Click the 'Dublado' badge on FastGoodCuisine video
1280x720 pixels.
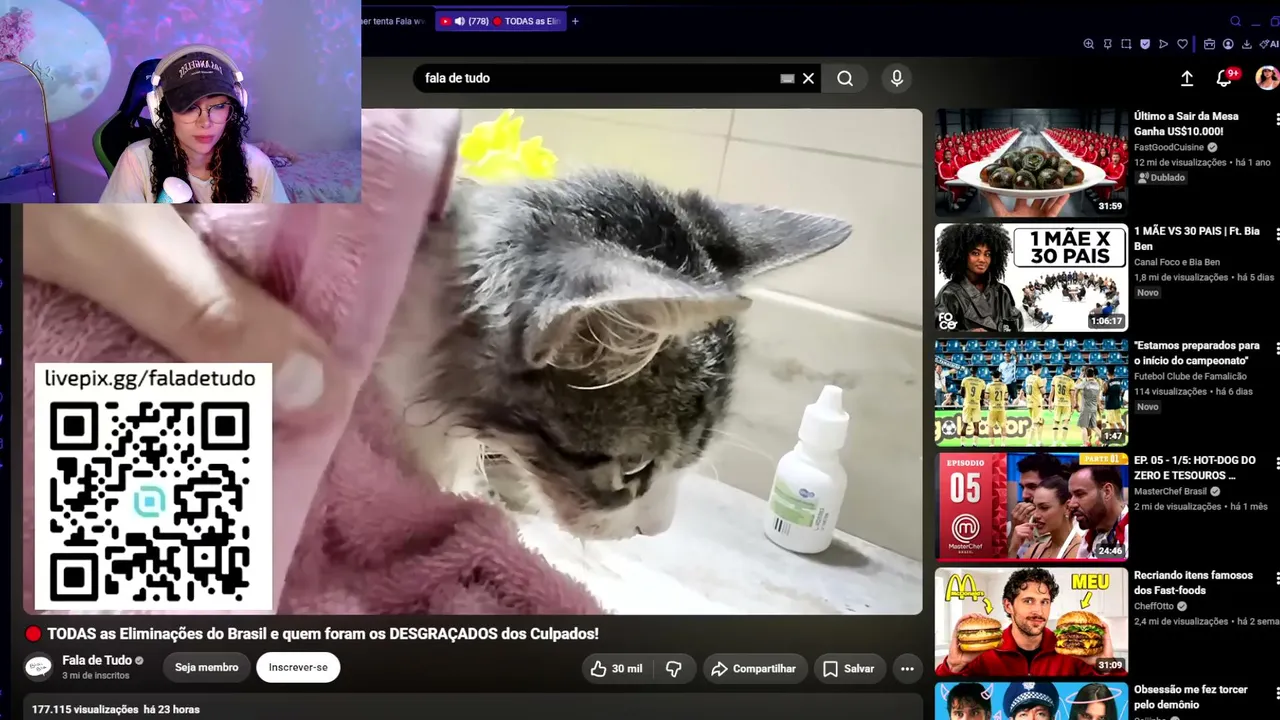point(1161,178)
